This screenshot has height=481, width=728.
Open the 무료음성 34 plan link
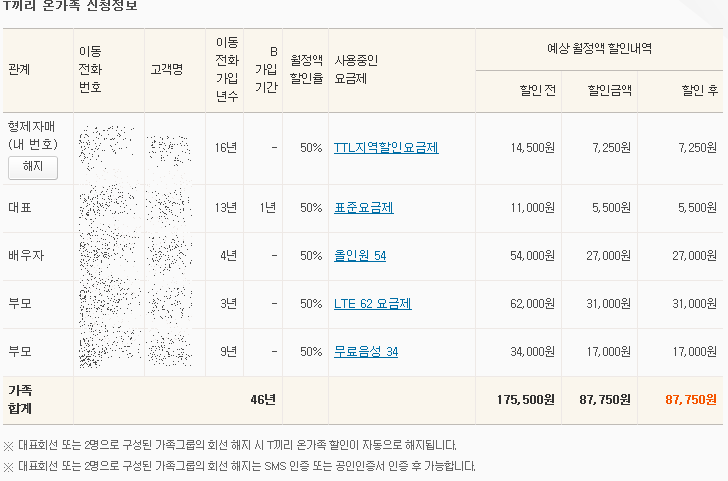366,352
